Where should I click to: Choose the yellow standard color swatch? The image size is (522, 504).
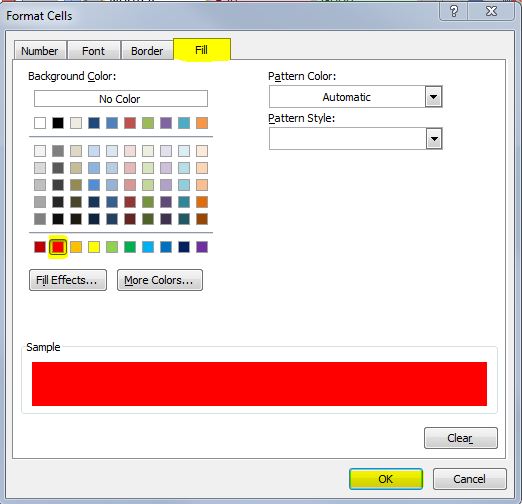click(x=94, y=247)
